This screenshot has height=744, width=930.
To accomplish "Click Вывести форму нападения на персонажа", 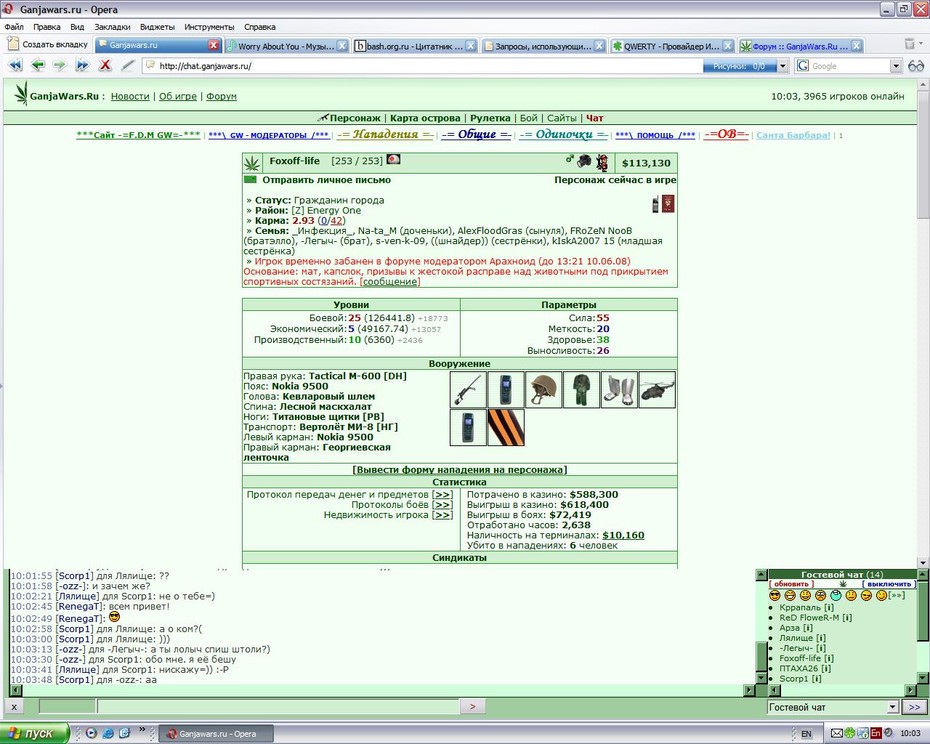I will pyautogui.click(x=460, y=469).
